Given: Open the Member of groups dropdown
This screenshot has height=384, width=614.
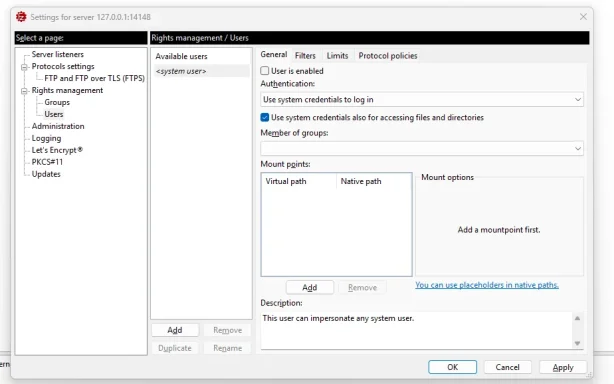Looking at the screenshot, I should tap(422, 148).
